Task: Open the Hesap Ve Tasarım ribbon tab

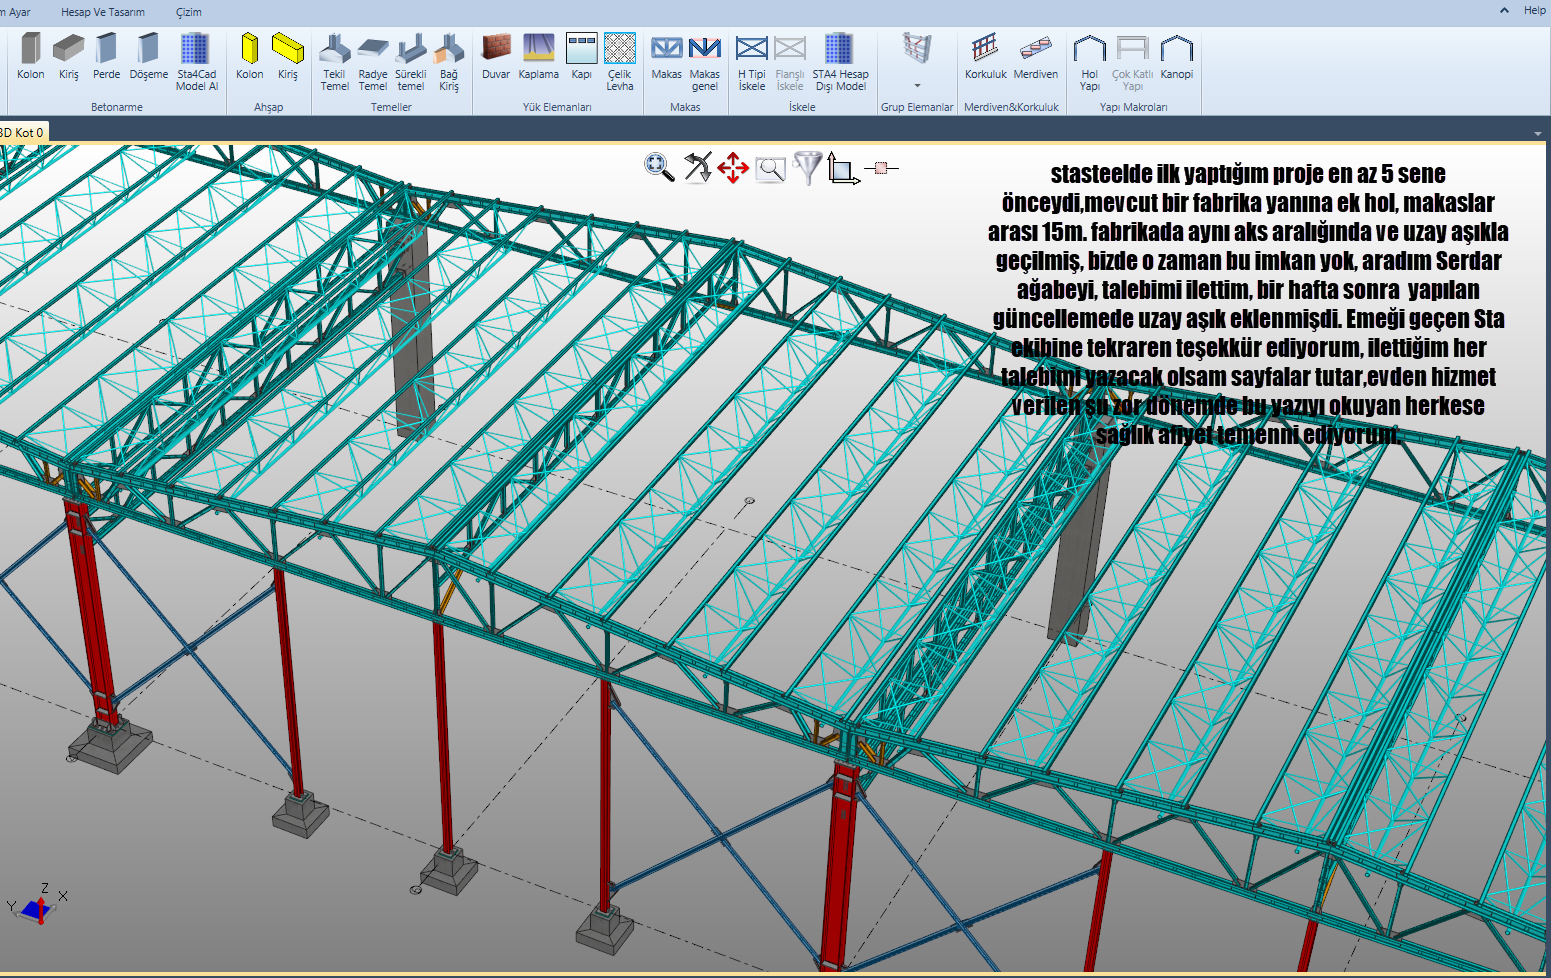Action: coord(103,12)
